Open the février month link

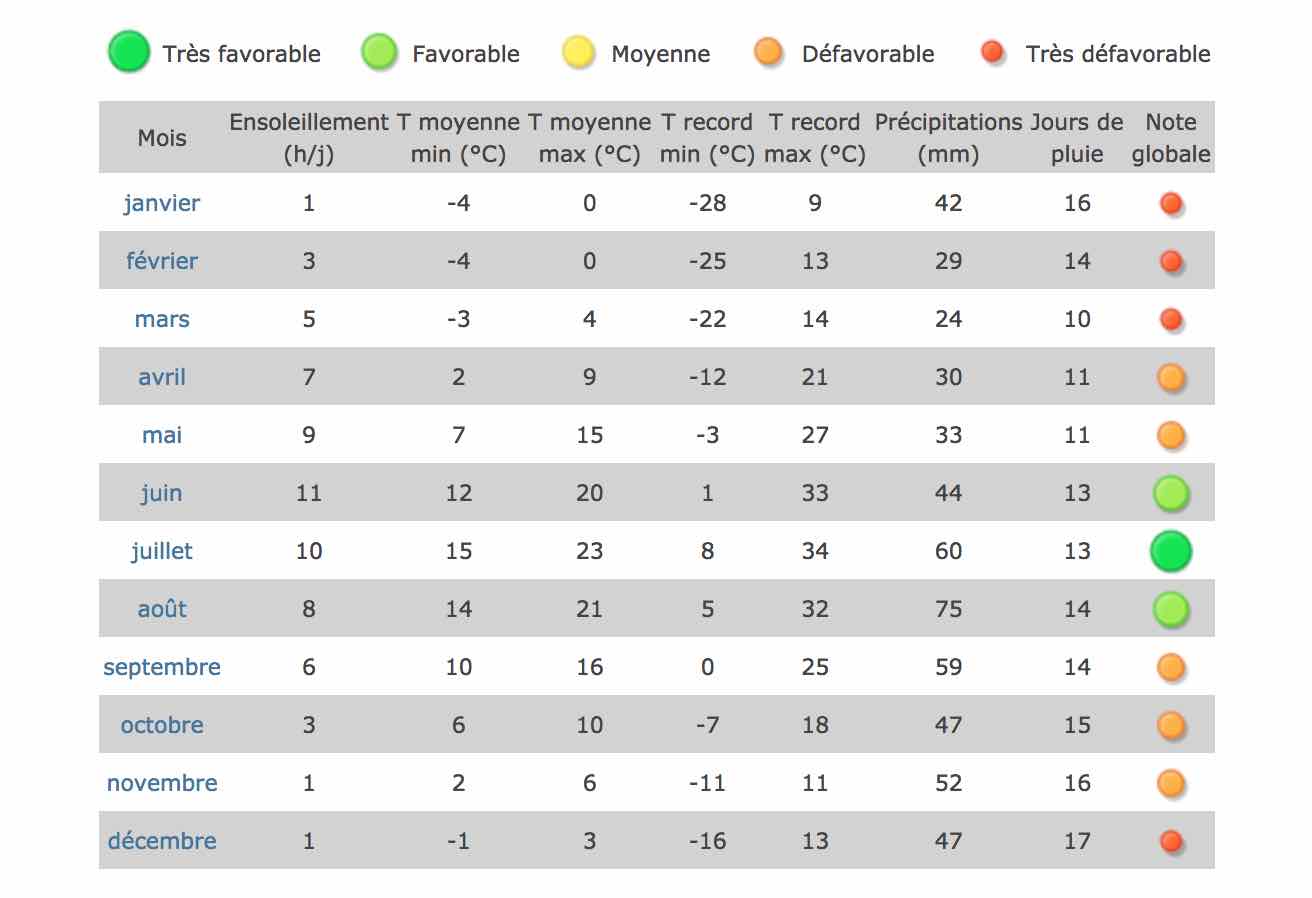click(162, 261)
